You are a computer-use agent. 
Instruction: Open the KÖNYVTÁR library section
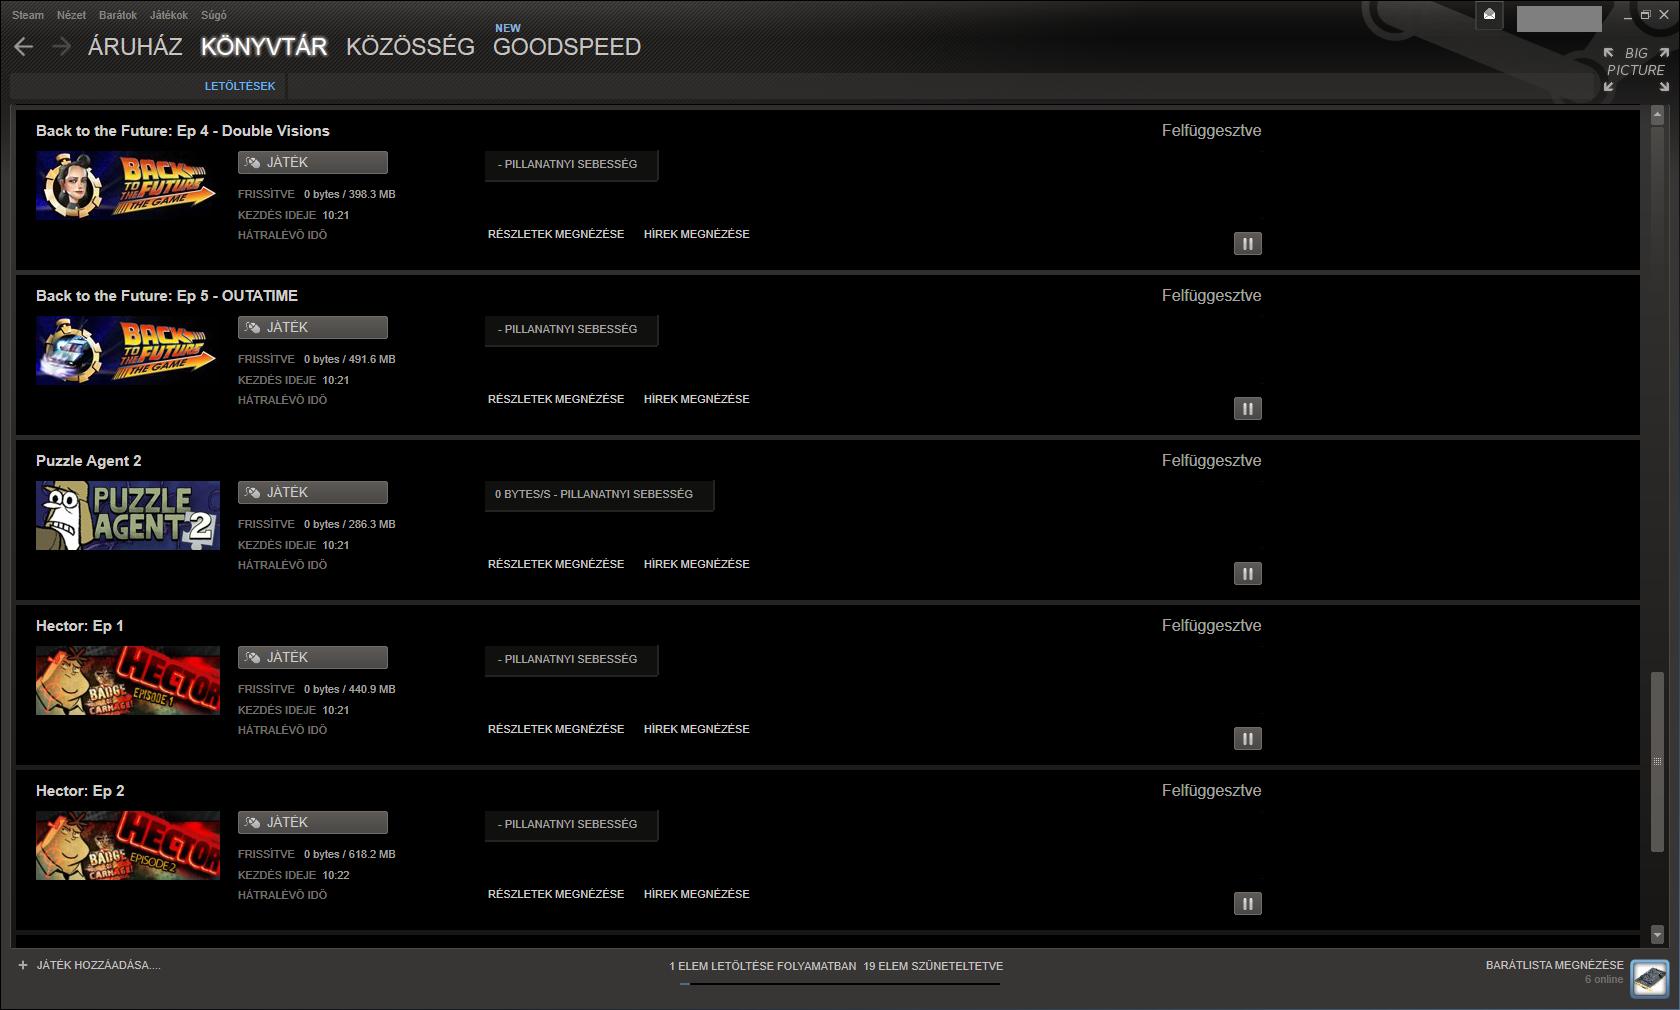pyautogui.click(x=264, y=47)
